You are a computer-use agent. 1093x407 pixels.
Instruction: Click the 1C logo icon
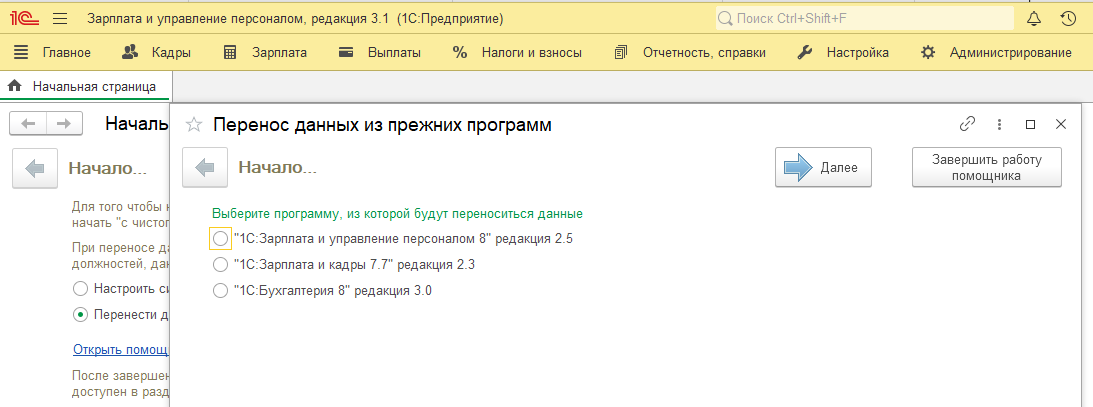tap(22, 18)
